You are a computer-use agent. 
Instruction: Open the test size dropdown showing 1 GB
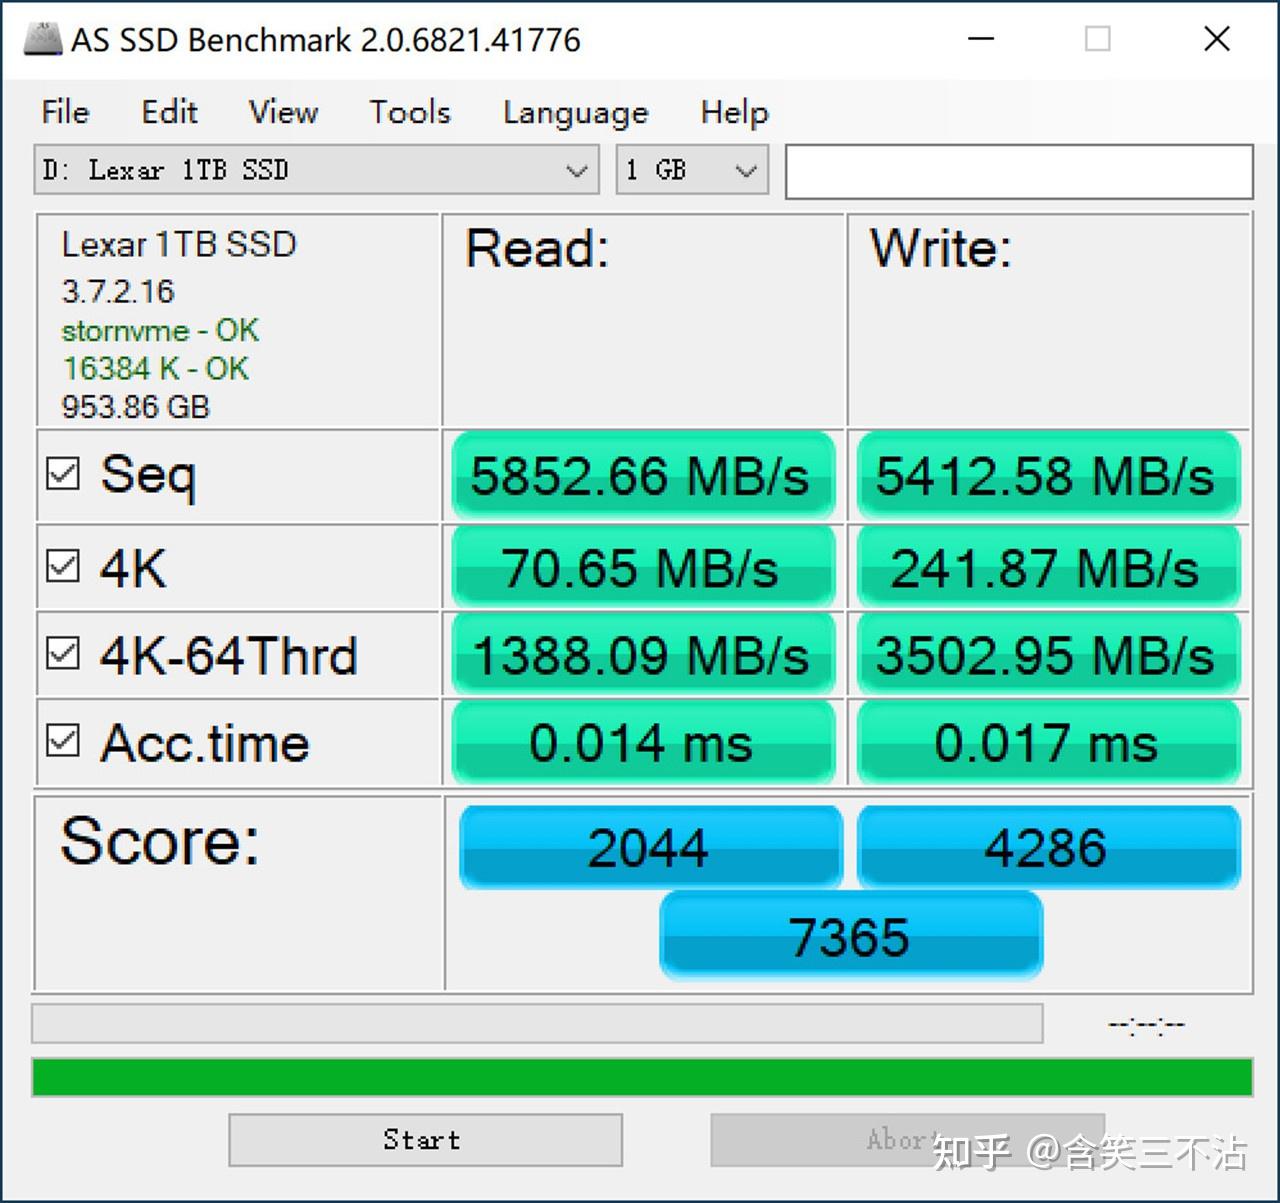[x=680, y=170]
